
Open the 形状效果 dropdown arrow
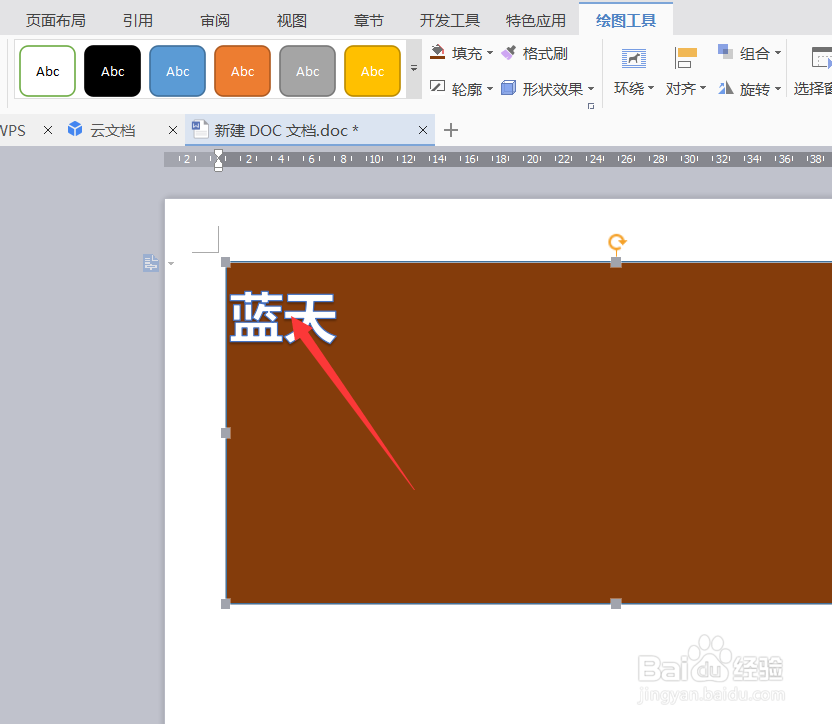pos(591,89)
